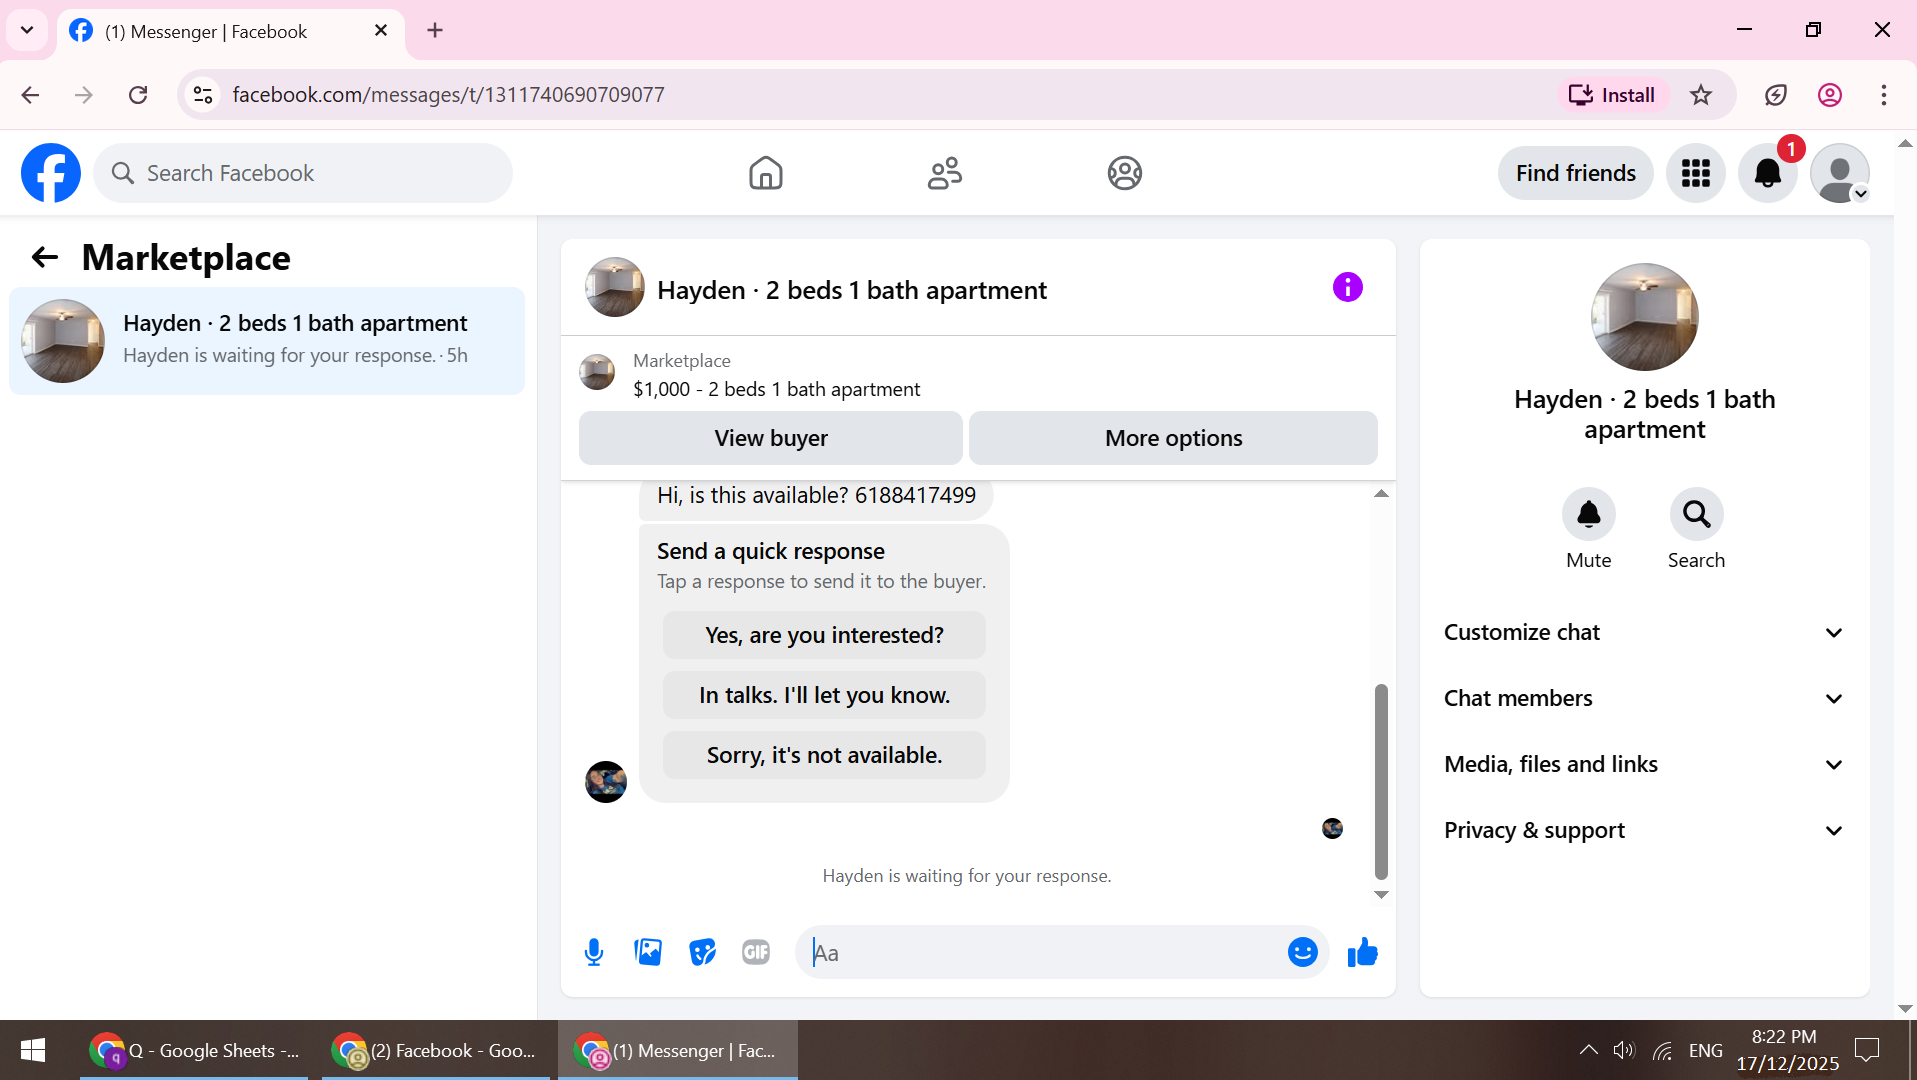This screenshot has height=1080, width=1917.
Task: Go back with browser back arrow
Action: tap(30, 95)
